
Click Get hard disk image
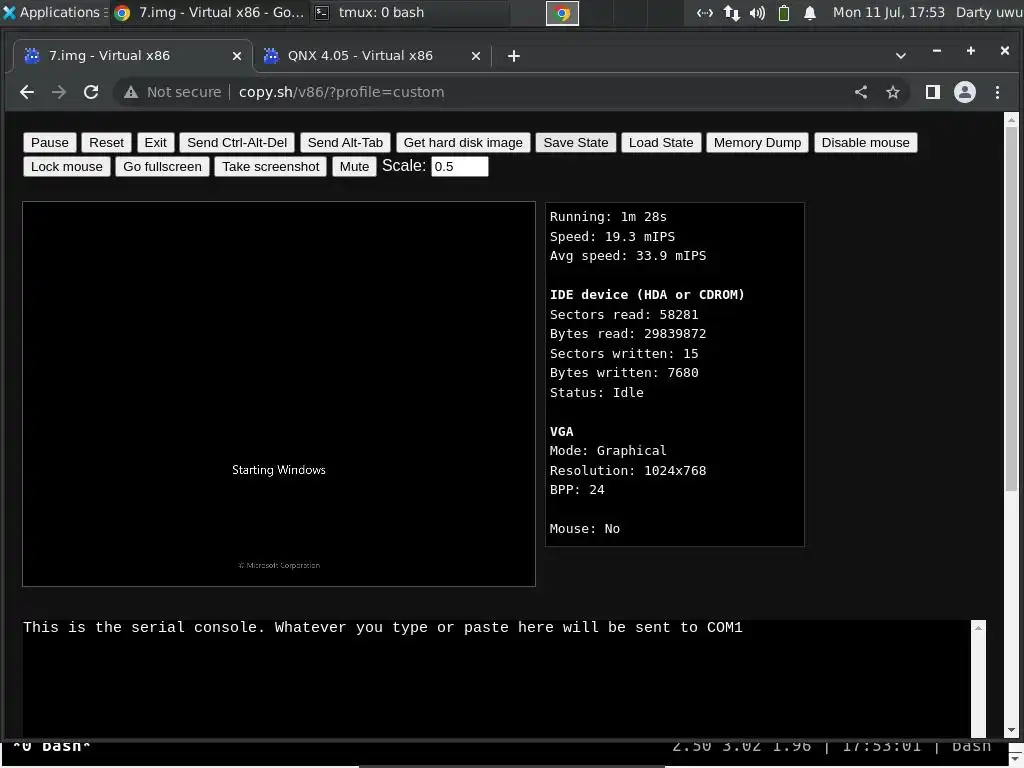tap(463, 142)
